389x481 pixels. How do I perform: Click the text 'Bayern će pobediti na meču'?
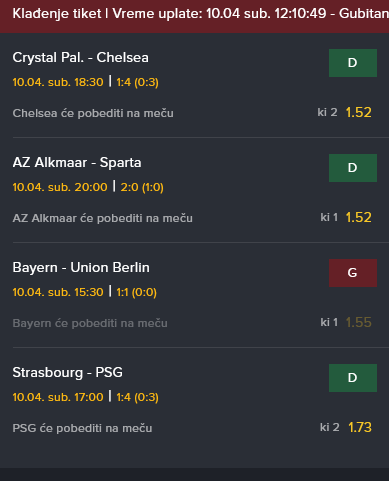[x=90, y=324]
